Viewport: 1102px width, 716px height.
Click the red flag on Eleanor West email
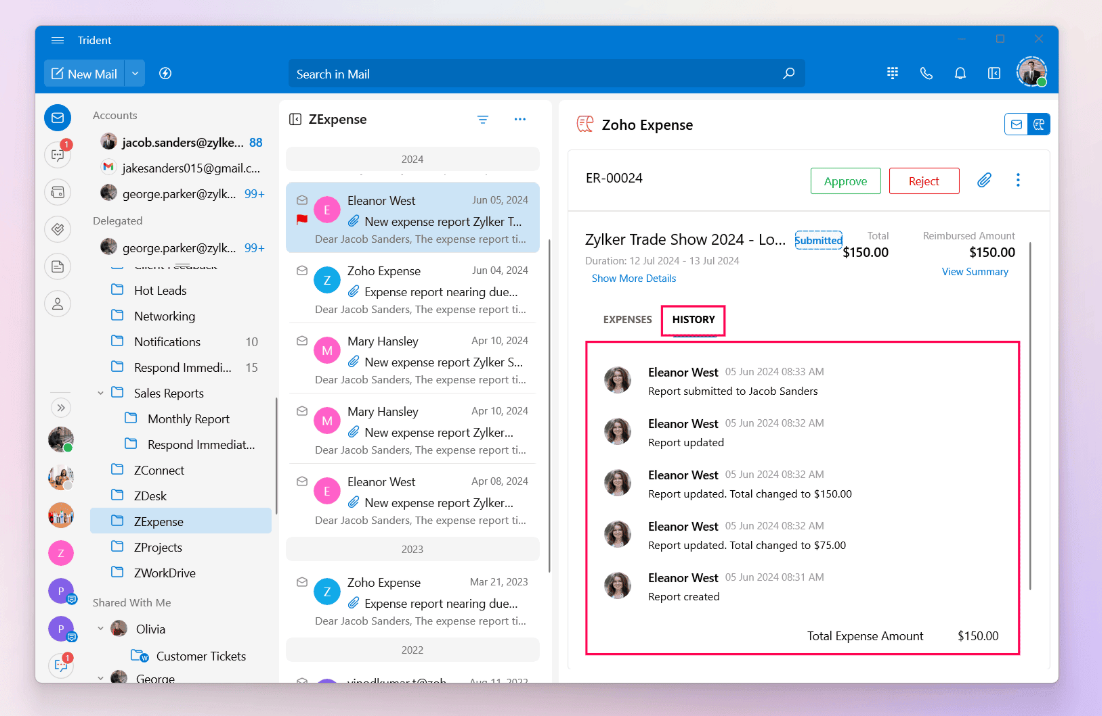(302, 220)
